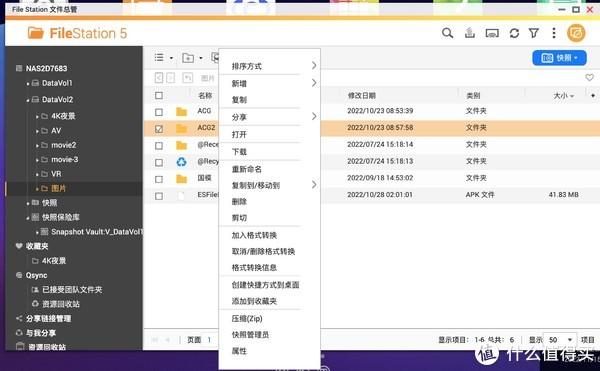Viewport: 600px width, 371px height.
Task: Open the items-per-page 50 dropdown
Action: (x=560, y=340)
